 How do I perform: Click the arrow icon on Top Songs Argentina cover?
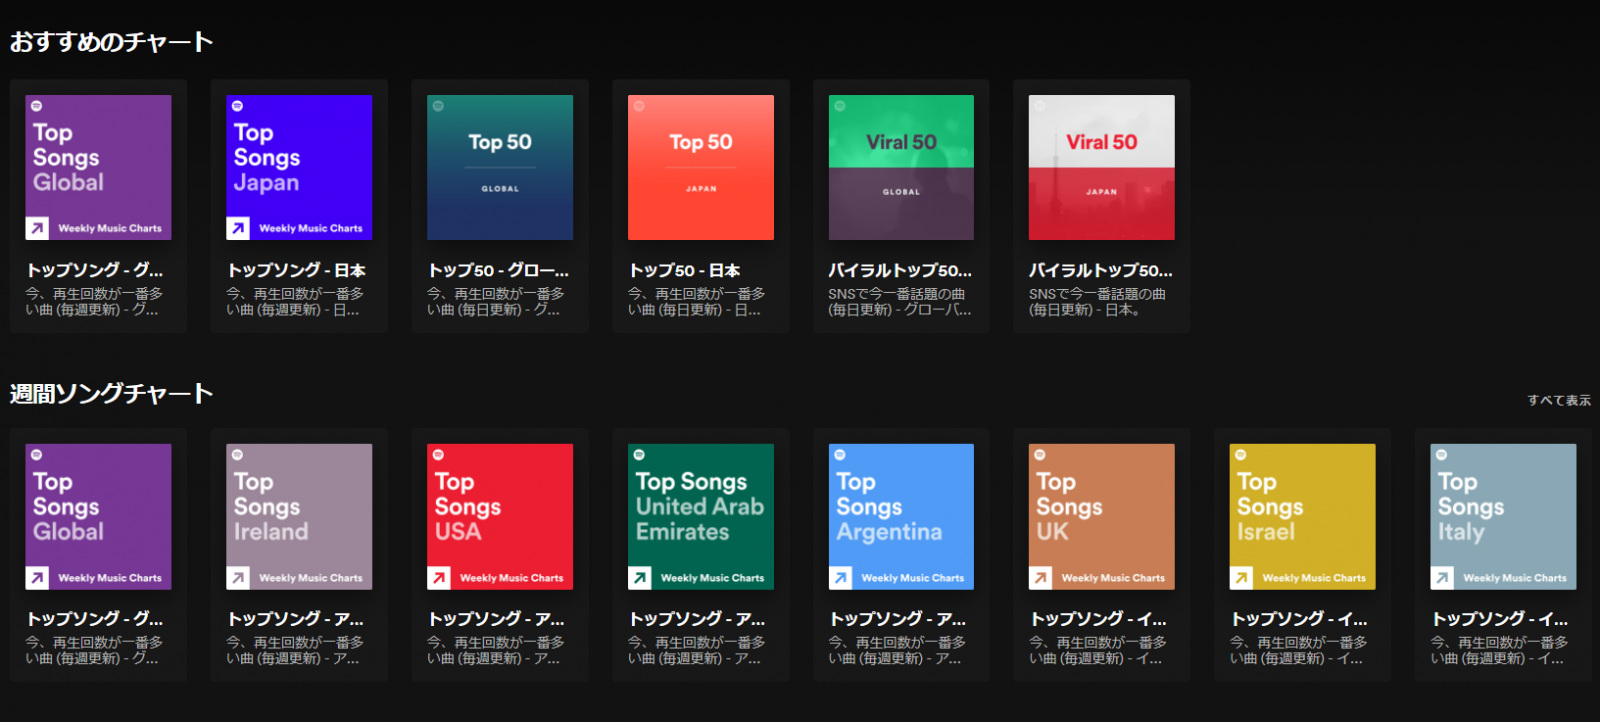841,577
